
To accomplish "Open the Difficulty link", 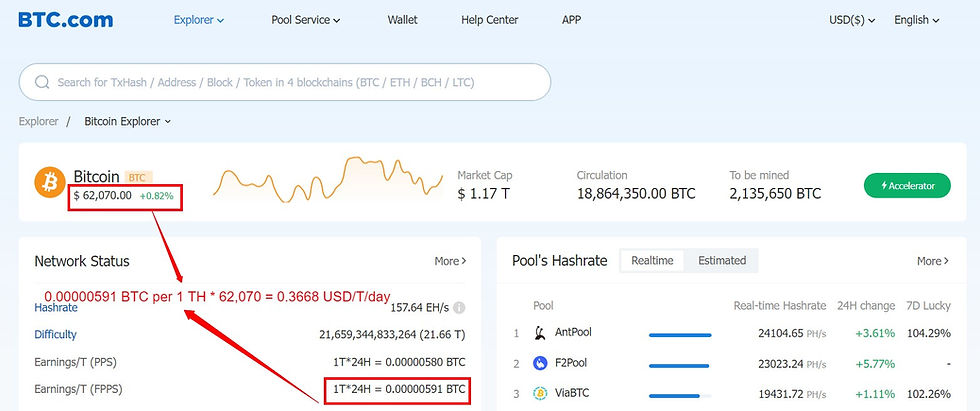I will (x=56, y=334).
